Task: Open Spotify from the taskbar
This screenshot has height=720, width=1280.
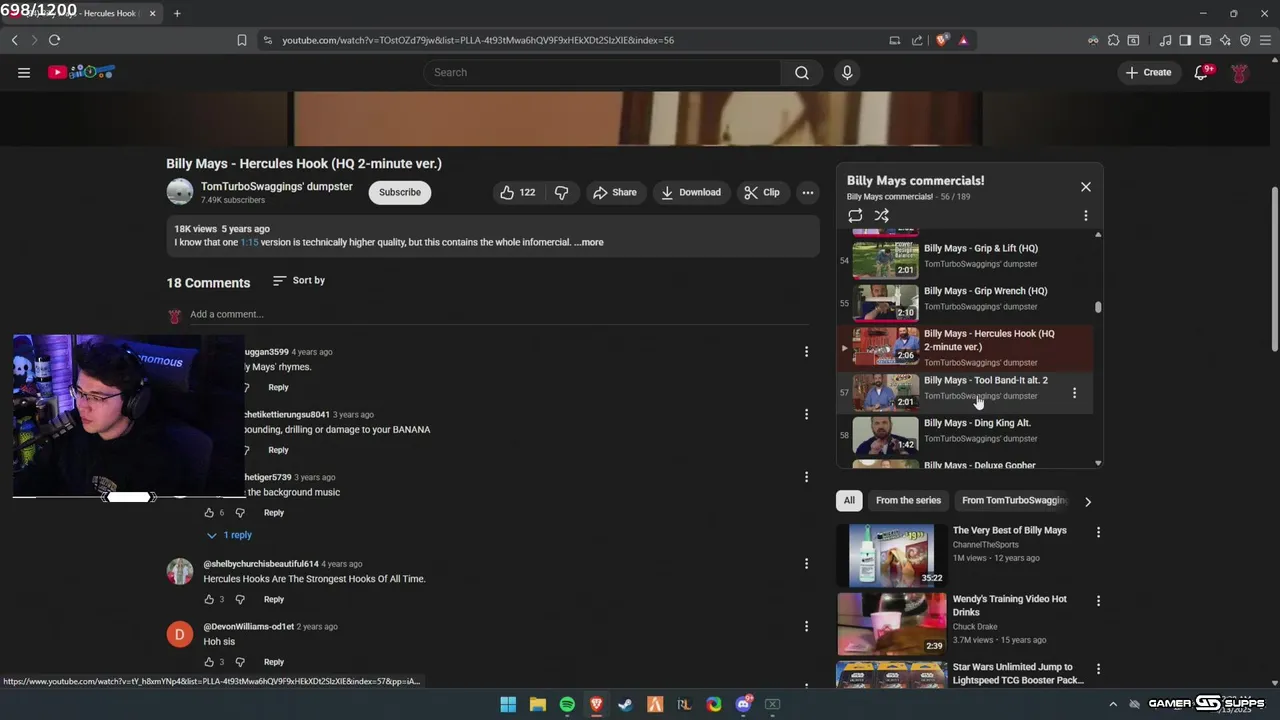Action: pos(567,704)
